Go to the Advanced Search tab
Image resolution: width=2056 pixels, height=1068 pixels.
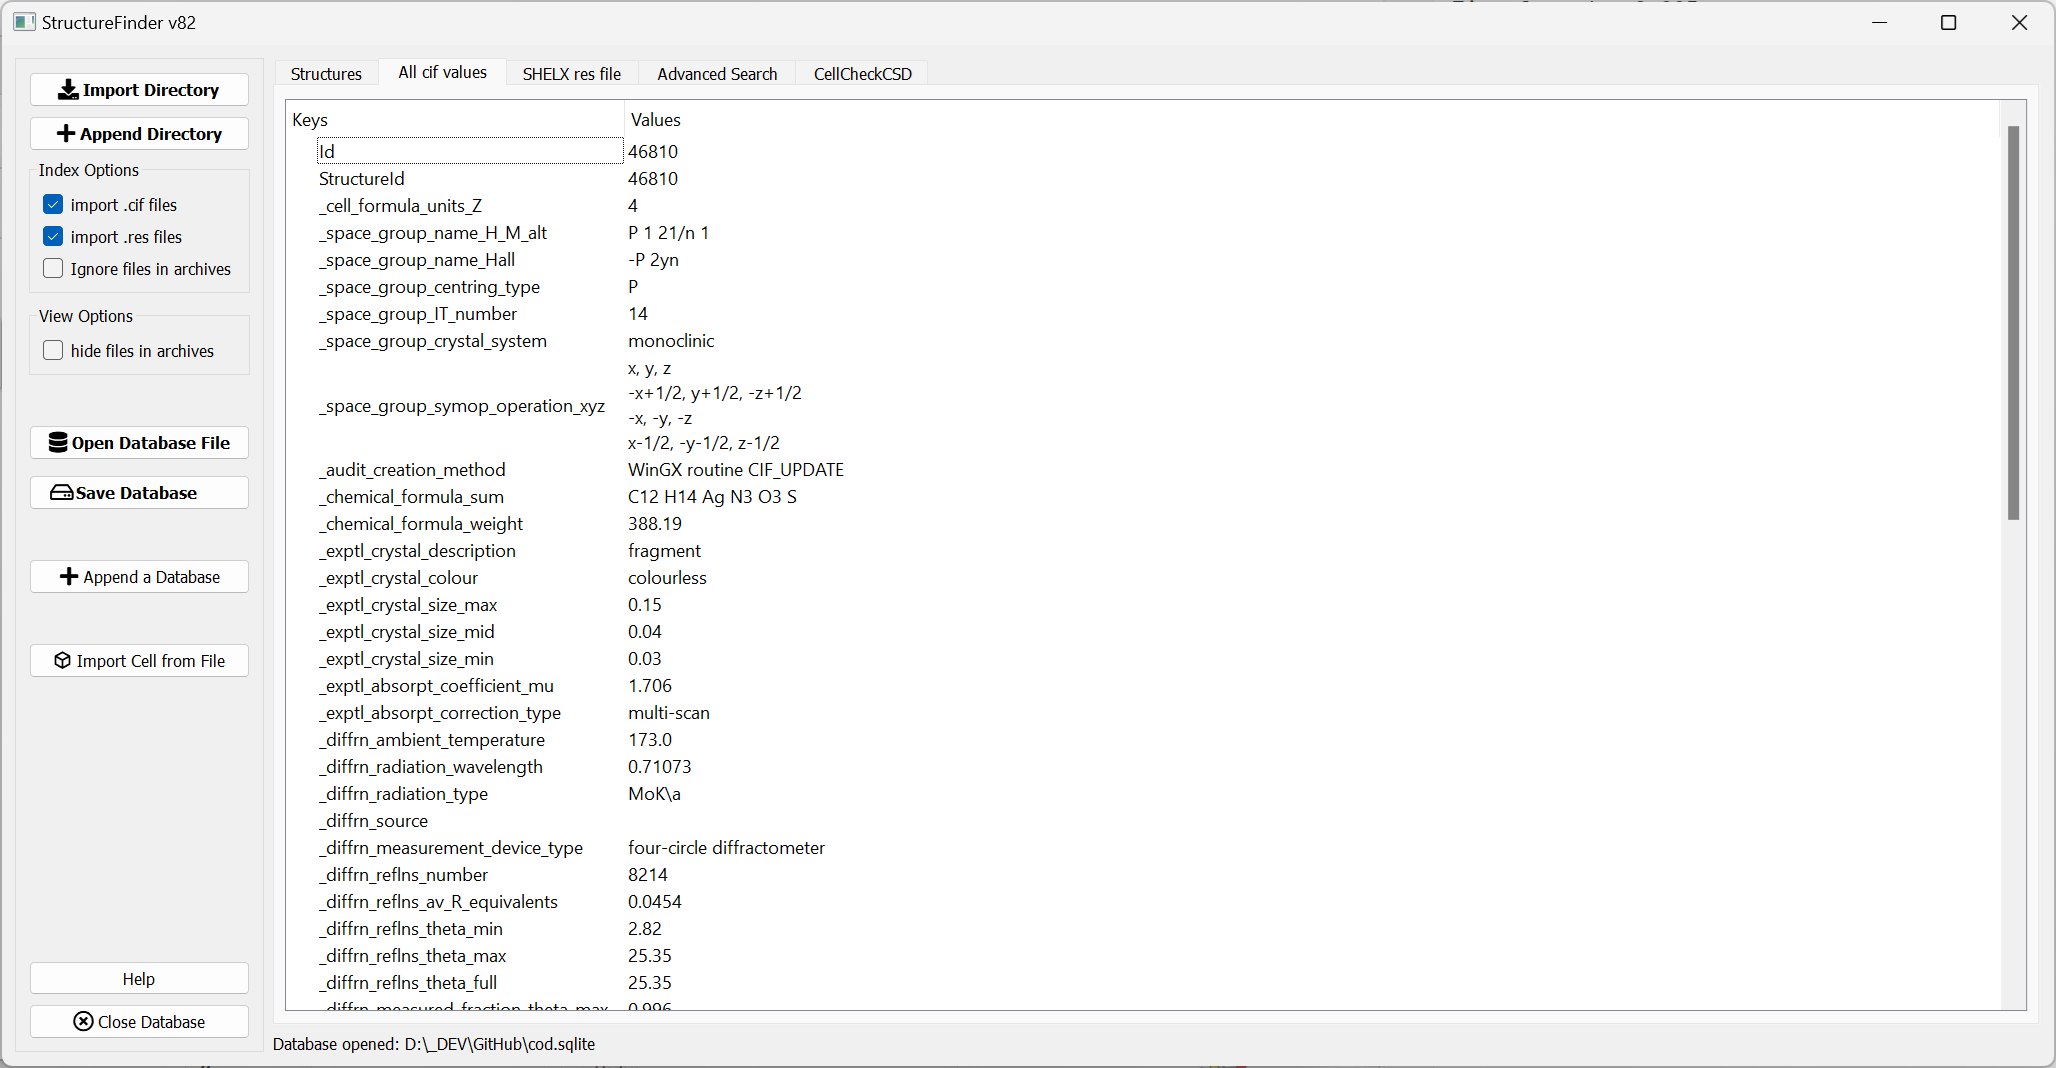pyautogui.click(x=717, y=74)
